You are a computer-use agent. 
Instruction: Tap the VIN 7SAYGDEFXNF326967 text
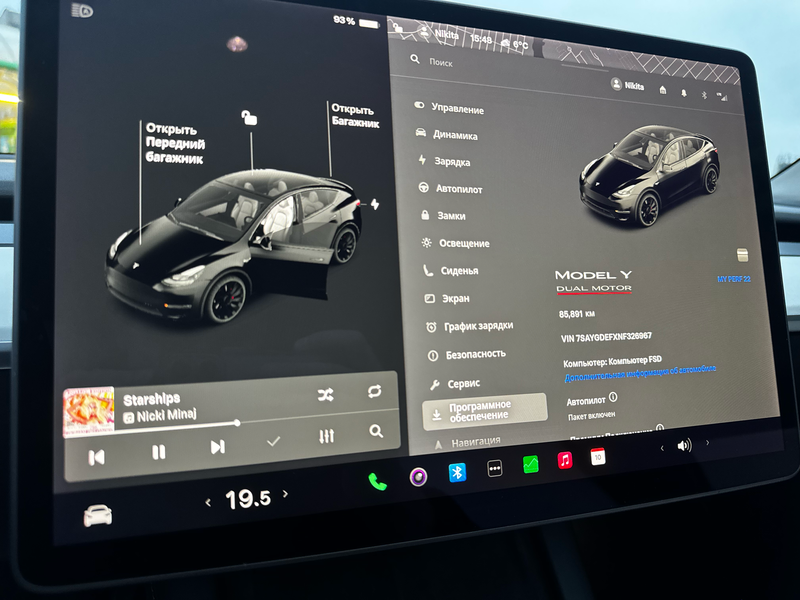(606, 337)
